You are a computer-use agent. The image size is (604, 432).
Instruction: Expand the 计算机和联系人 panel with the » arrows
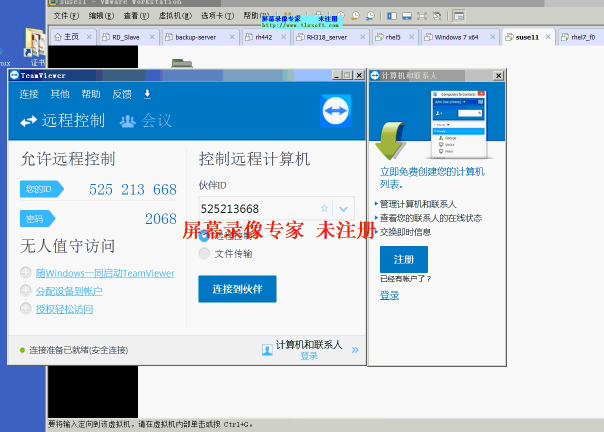pos(355,350)
